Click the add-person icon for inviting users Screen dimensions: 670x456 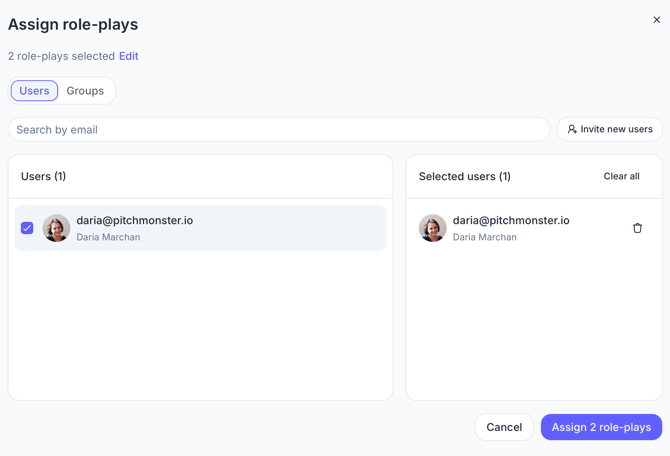click(x=572, y=129)
